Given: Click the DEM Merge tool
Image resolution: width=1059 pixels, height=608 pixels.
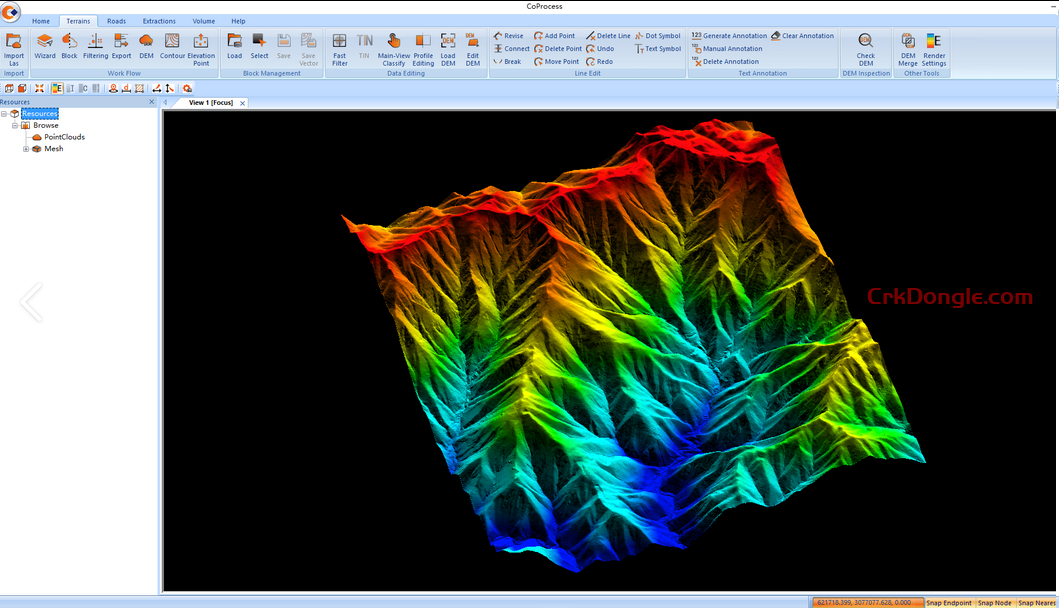Looking at the screenshot, I should pos(907,47).
